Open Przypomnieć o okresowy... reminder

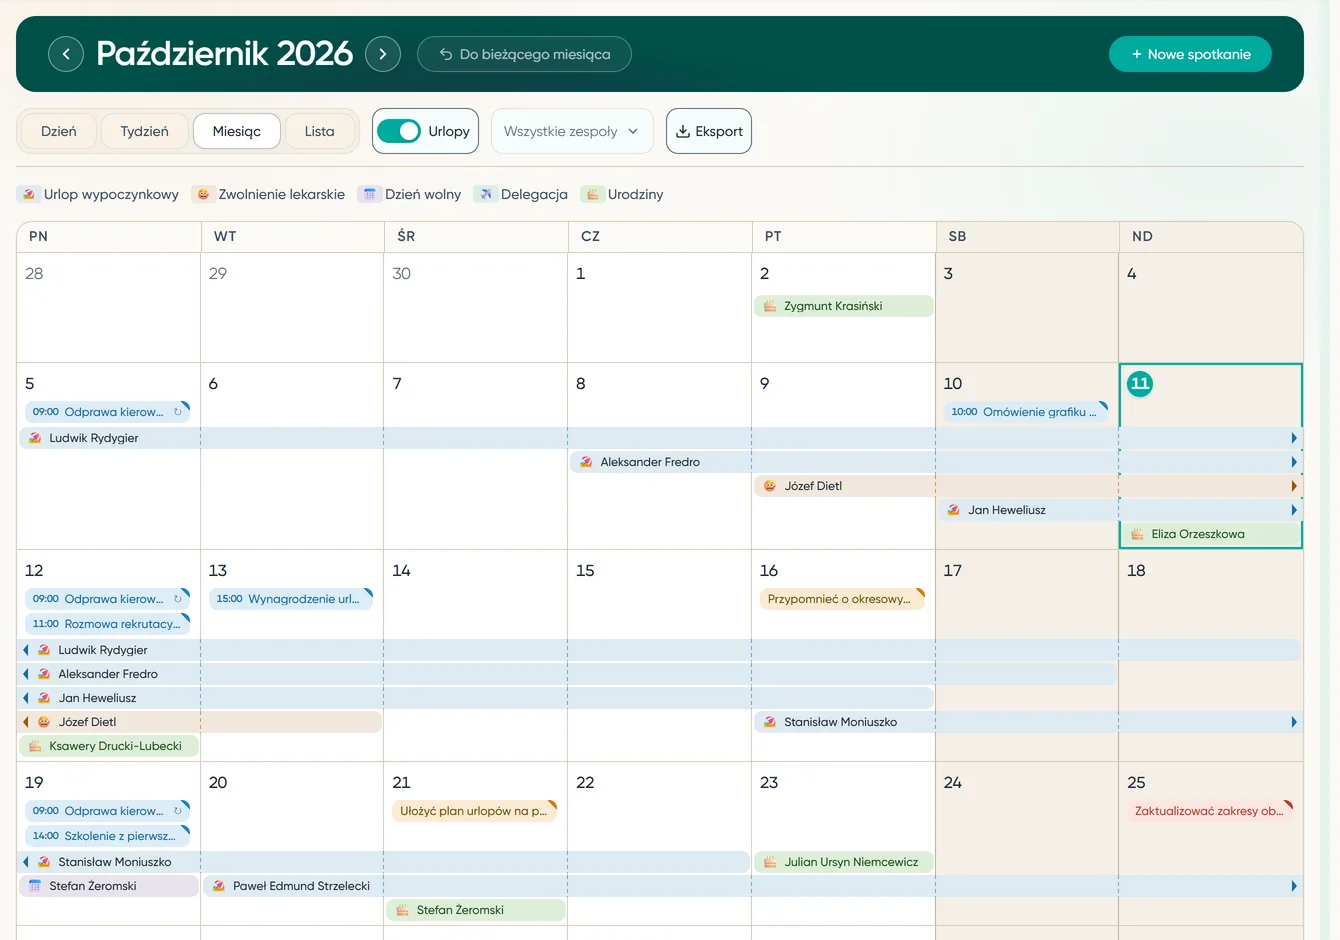tap(842, 599)
